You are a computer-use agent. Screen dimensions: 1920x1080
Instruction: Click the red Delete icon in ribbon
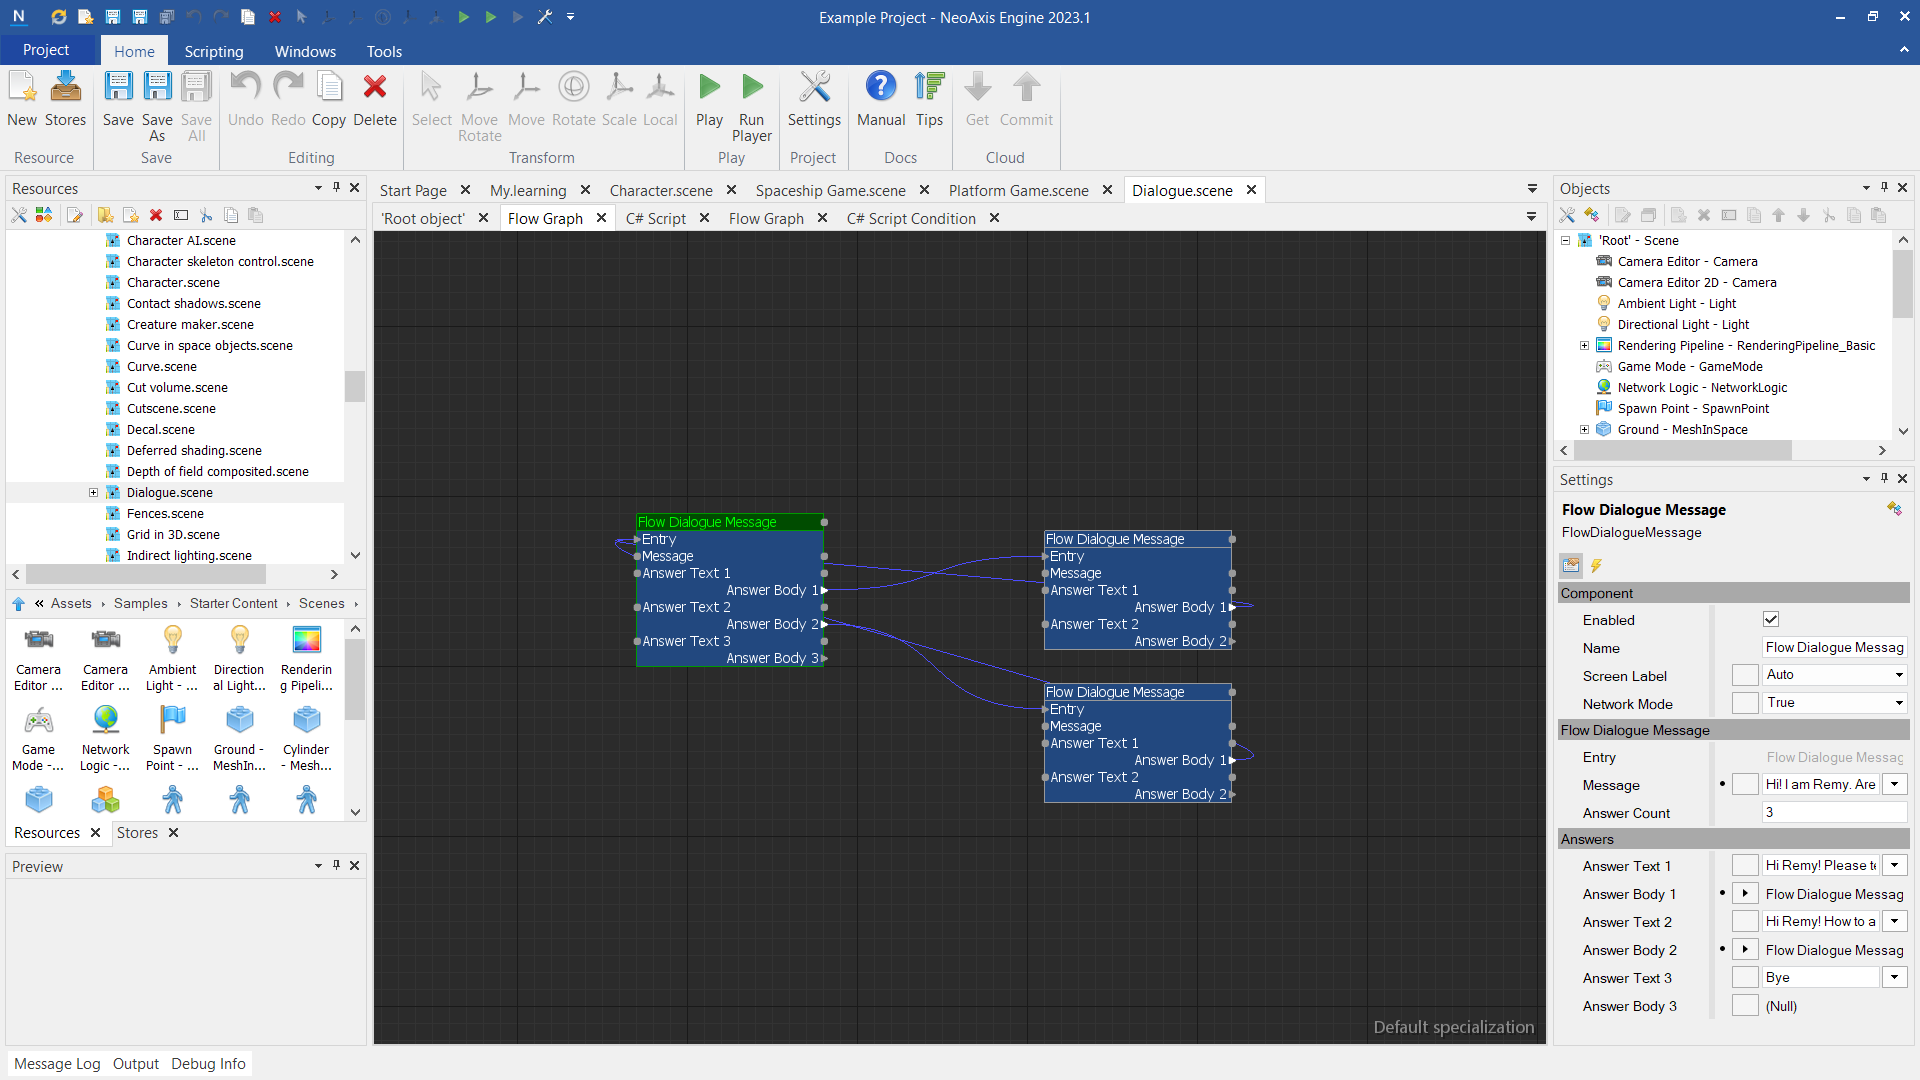(x=375, y=88)
